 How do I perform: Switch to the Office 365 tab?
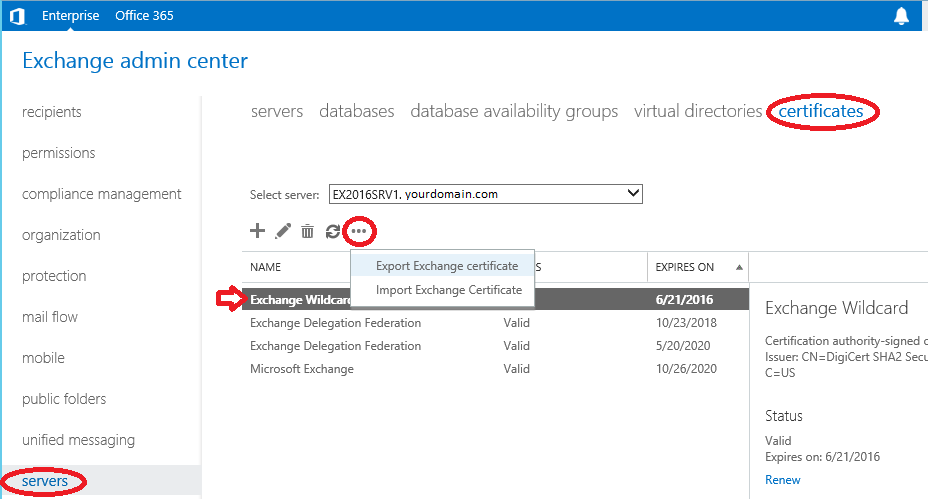coord(144,16)
